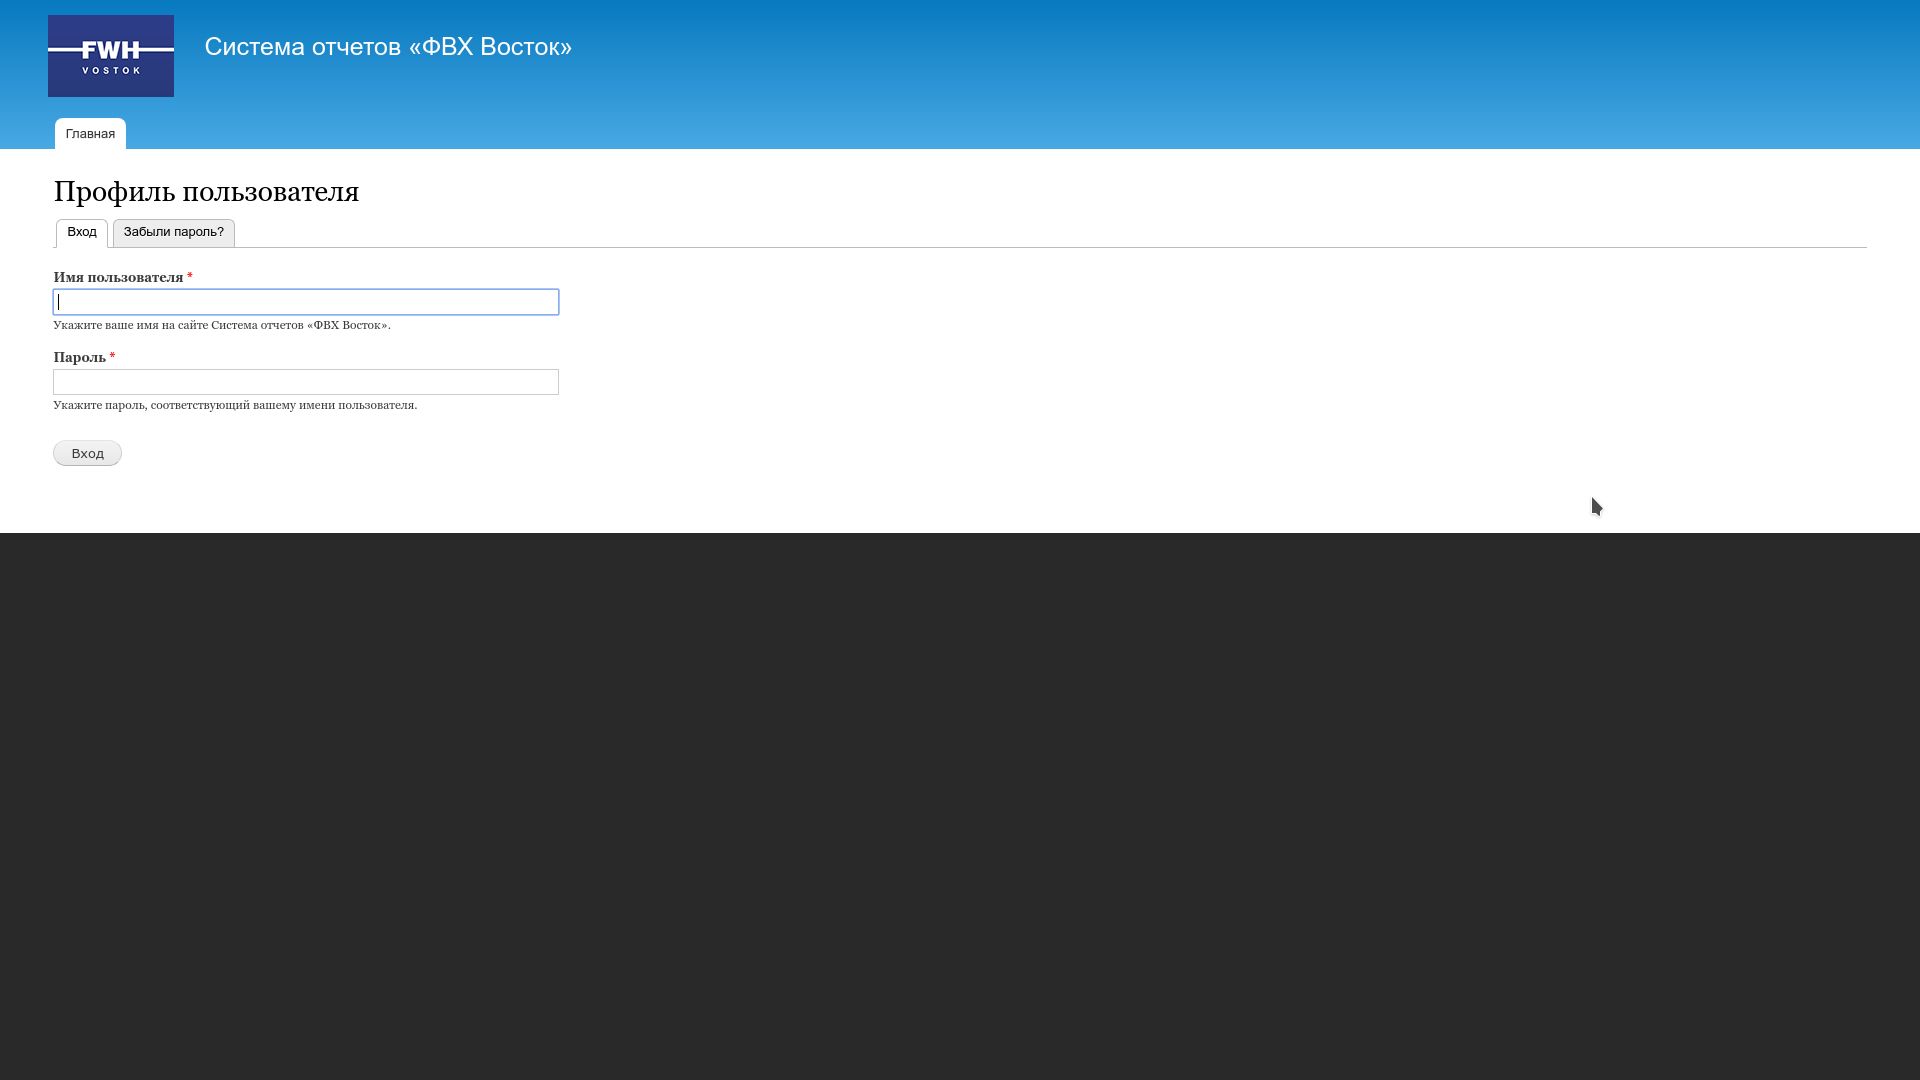Focus the Имя пользователя input field
The image size is (1920, 1080).
pos(306,302)
